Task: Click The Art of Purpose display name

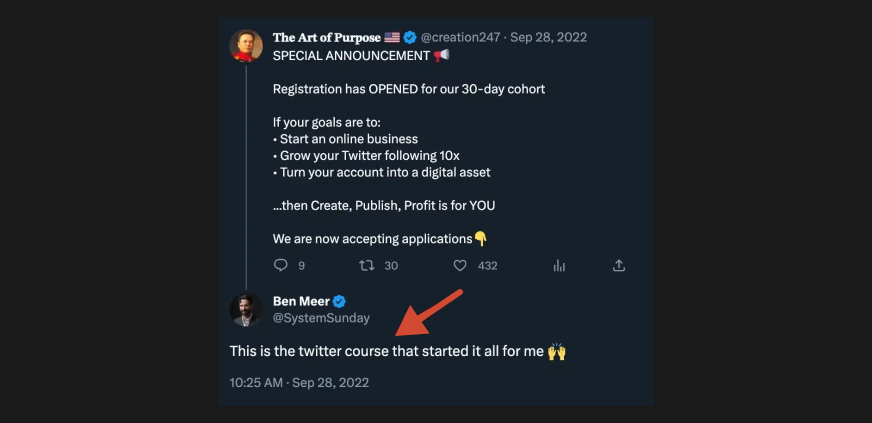Action: click(x=329, y=38)
